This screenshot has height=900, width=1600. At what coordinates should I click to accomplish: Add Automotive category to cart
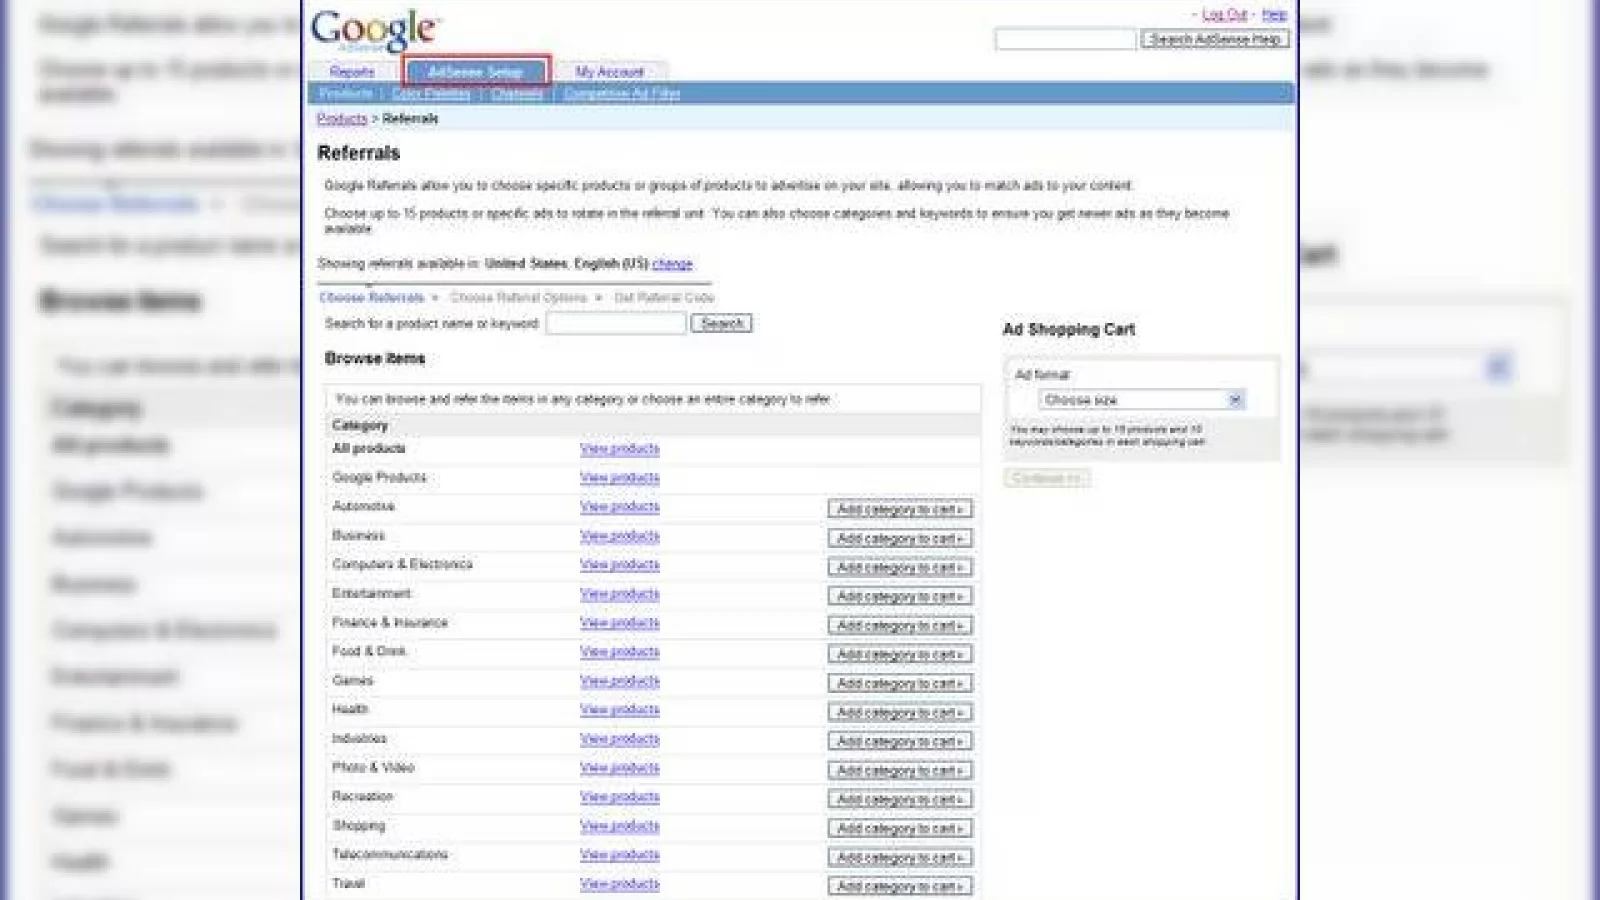(x=900, y=510)
